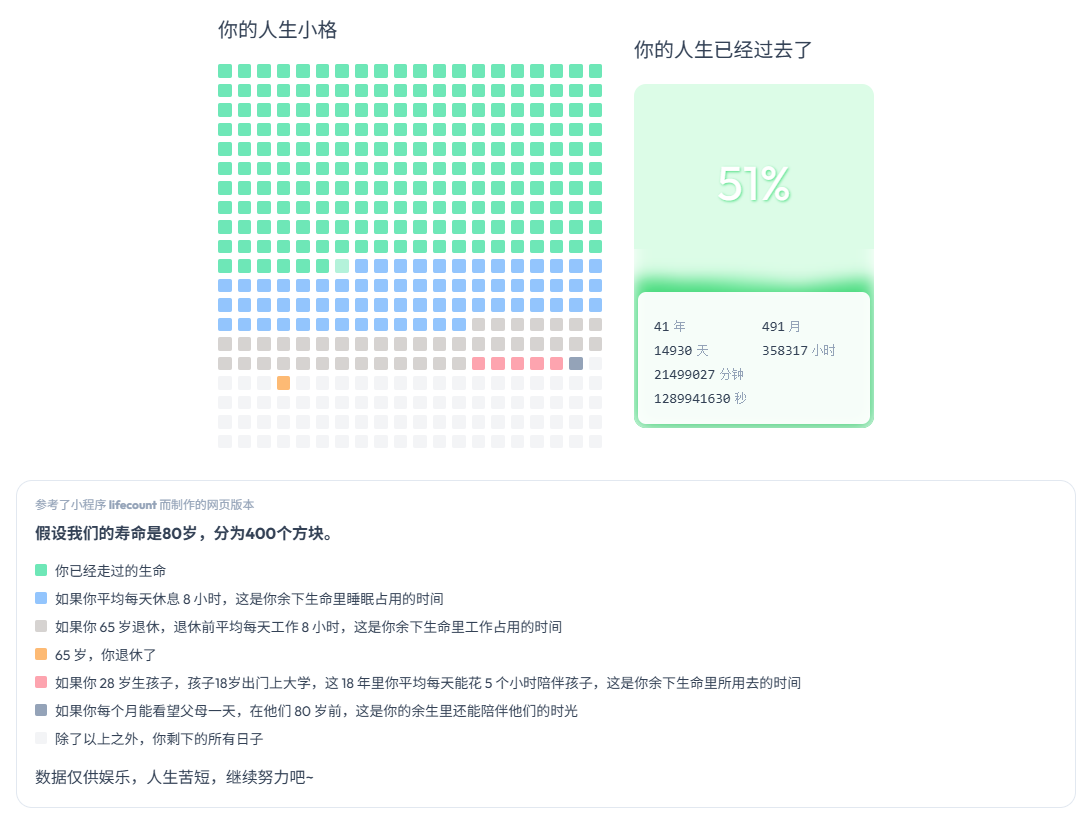Click the 51% progress percentage display
The height and width of the screenshot is (824, 1092).
[754, 185]
